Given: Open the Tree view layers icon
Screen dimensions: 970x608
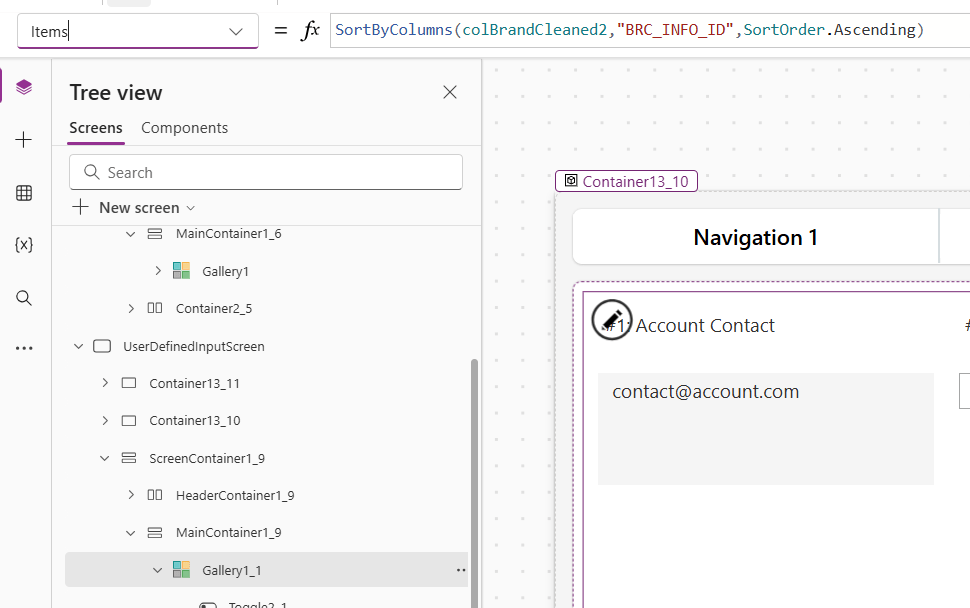Looking at the screenshot, I should (x=24, y=87).
